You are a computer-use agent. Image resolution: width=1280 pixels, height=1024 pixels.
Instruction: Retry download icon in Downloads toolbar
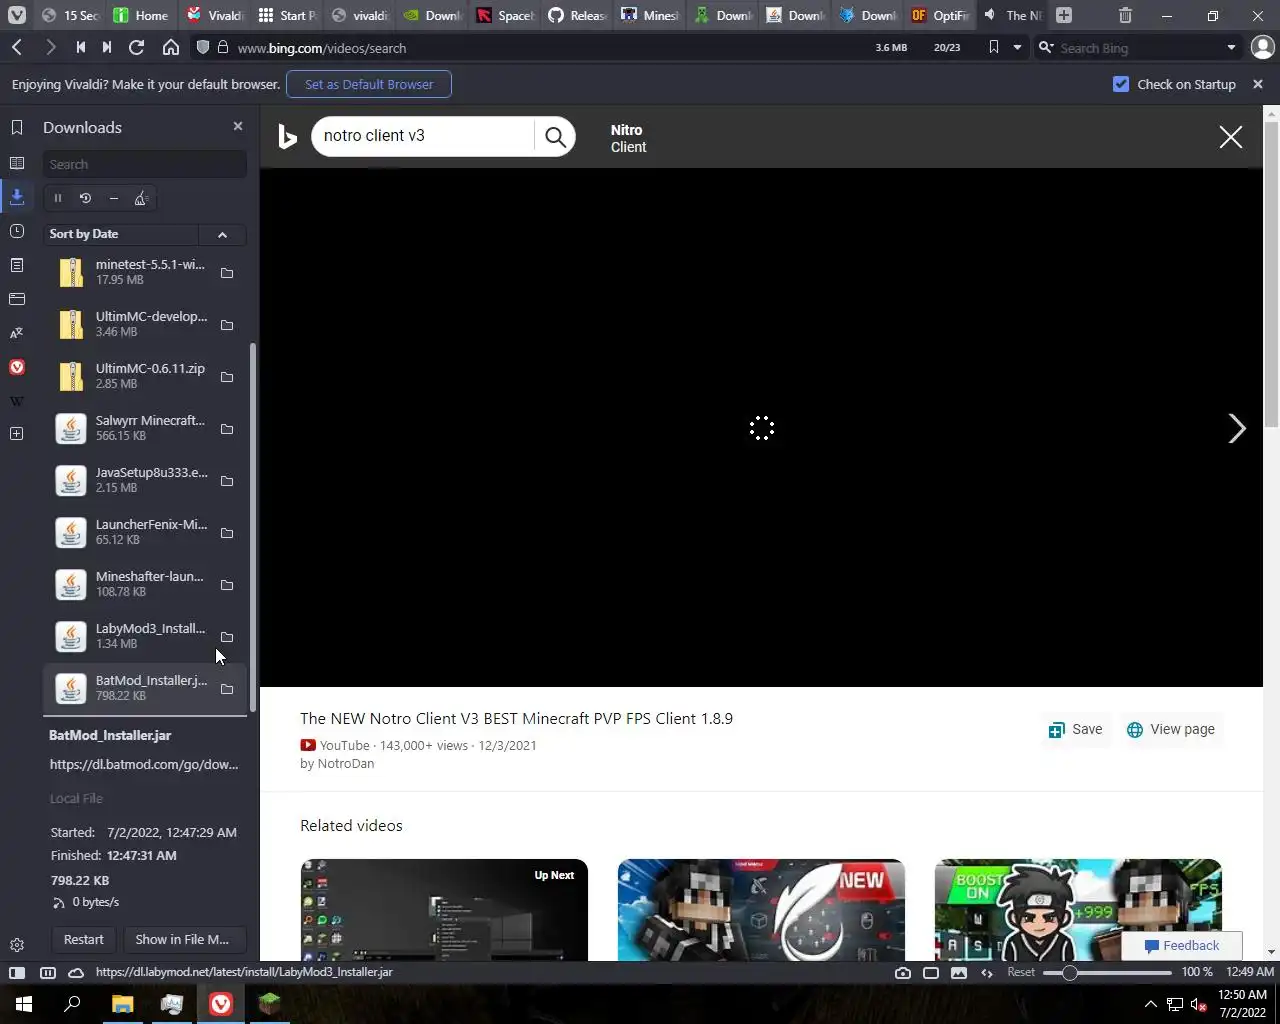pyautogui.click(x=85, y=198)
